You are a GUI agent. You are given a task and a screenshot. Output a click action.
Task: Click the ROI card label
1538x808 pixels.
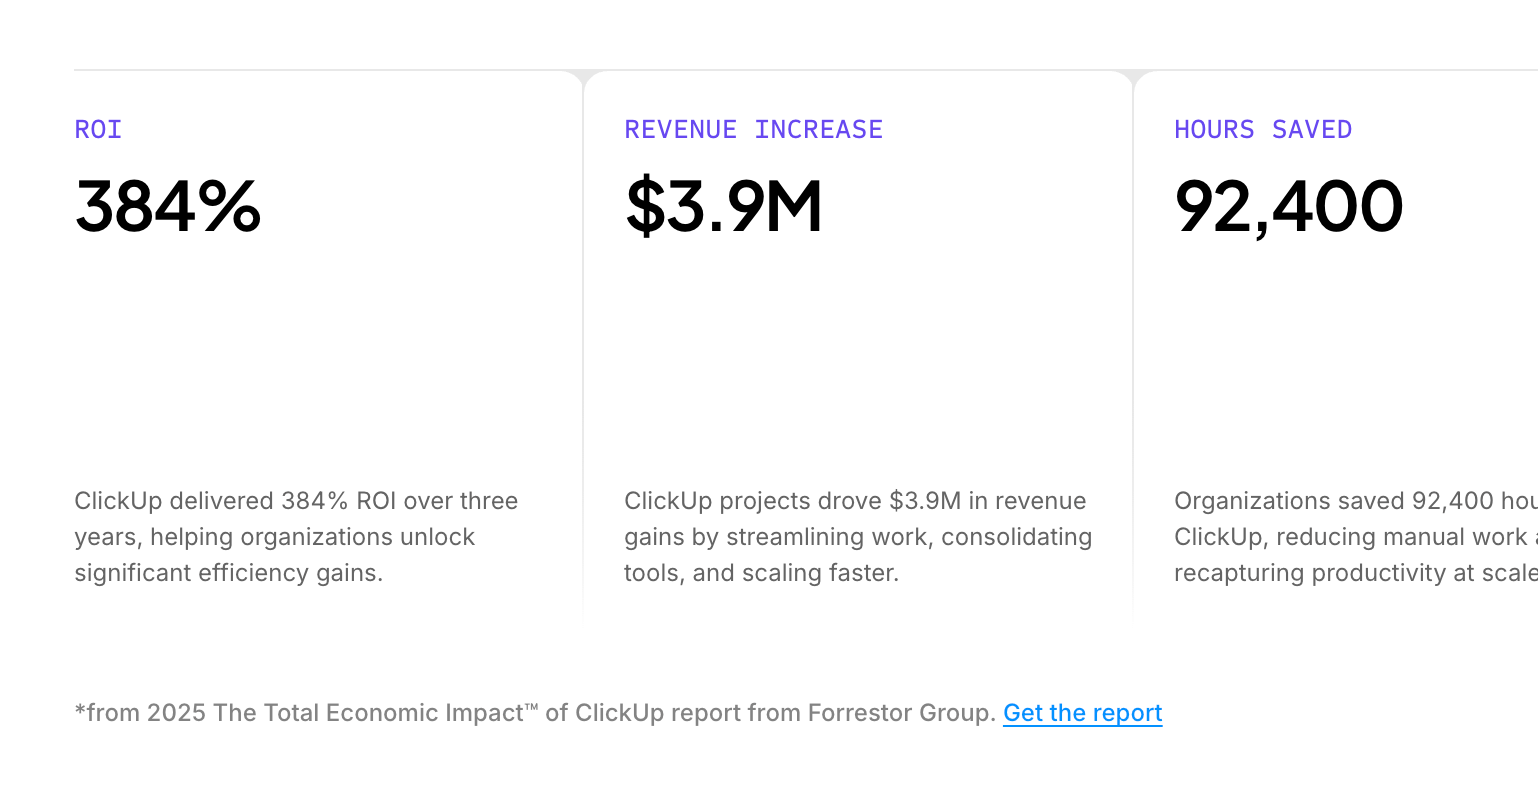(98, 130)
